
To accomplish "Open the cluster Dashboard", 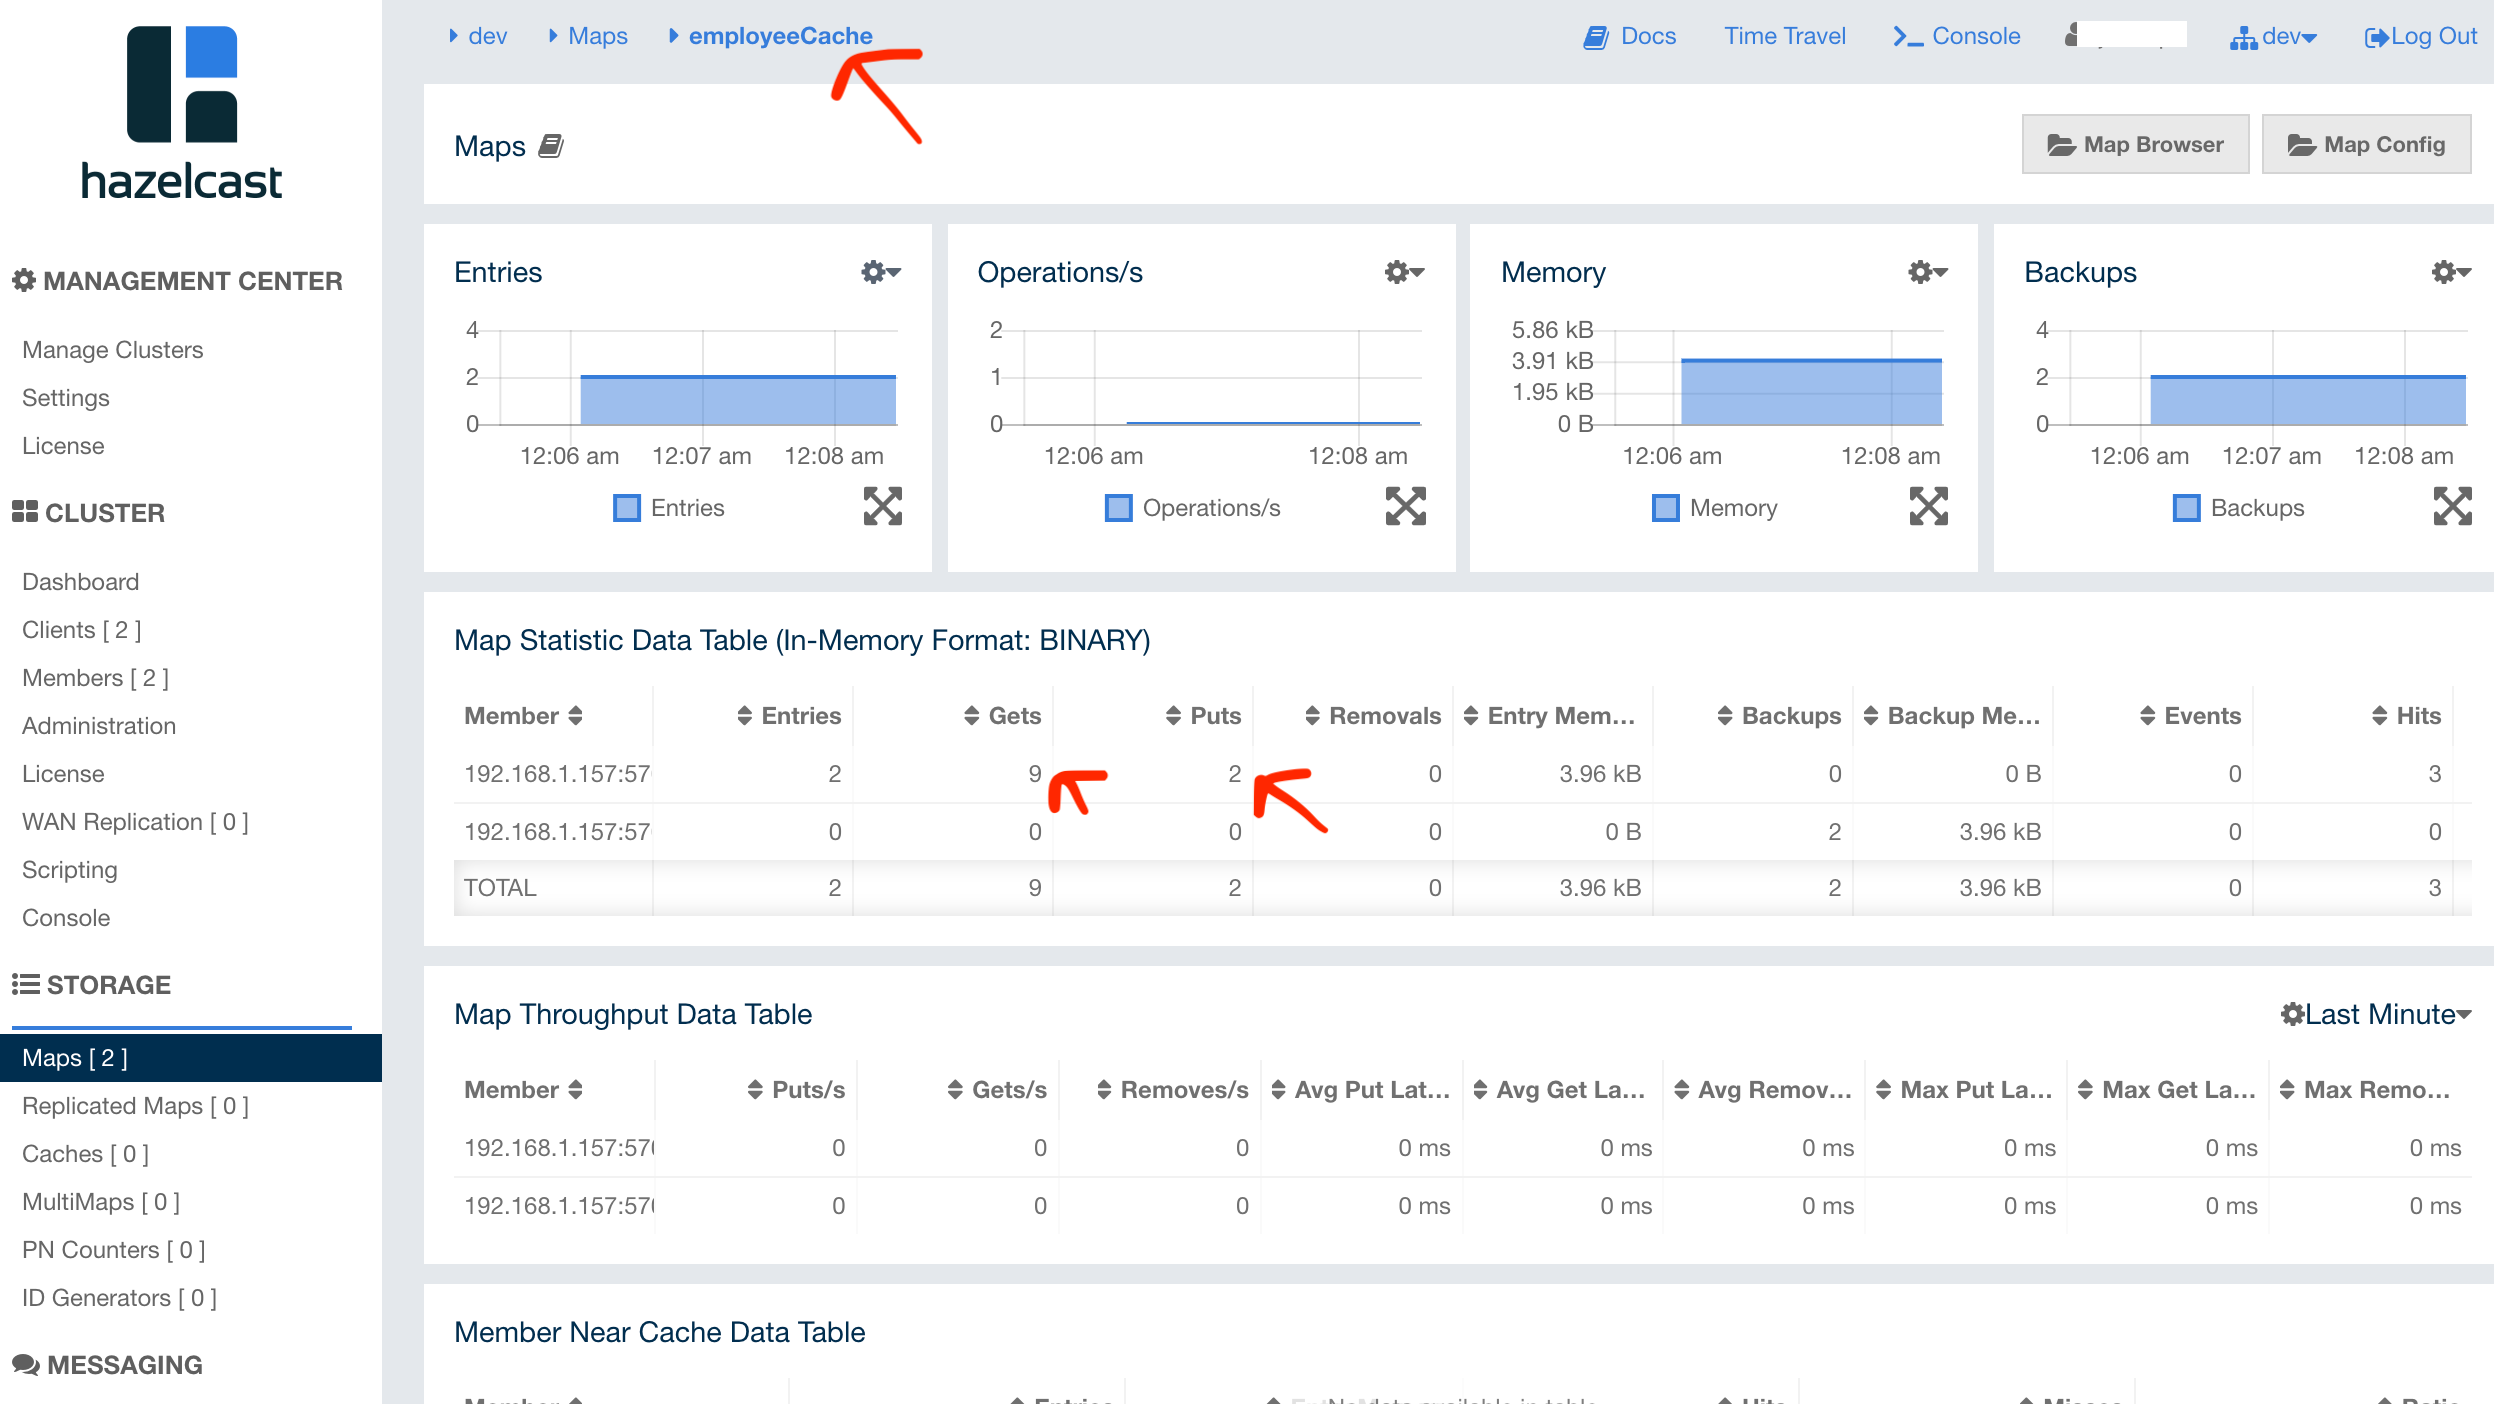I will 81,582.
